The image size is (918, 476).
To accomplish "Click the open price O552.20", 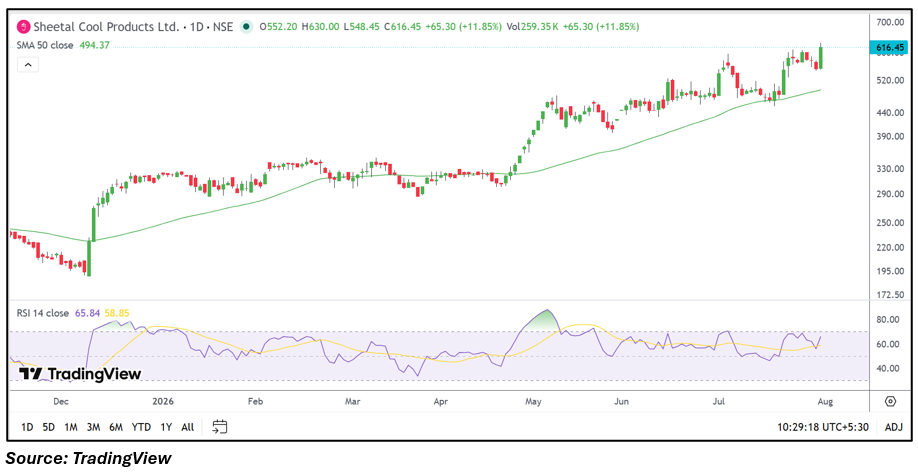I will [x=278, y=27].
